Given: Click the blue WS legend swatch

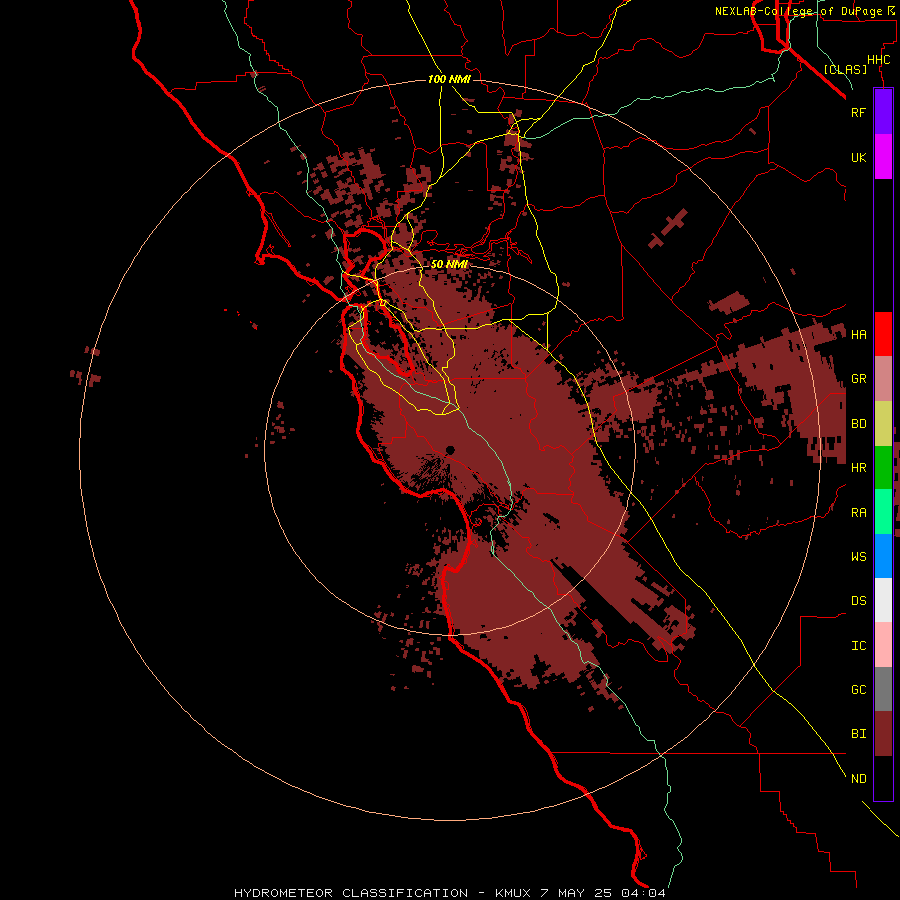Looking at the screenshot, I should (x=883, y=556).
